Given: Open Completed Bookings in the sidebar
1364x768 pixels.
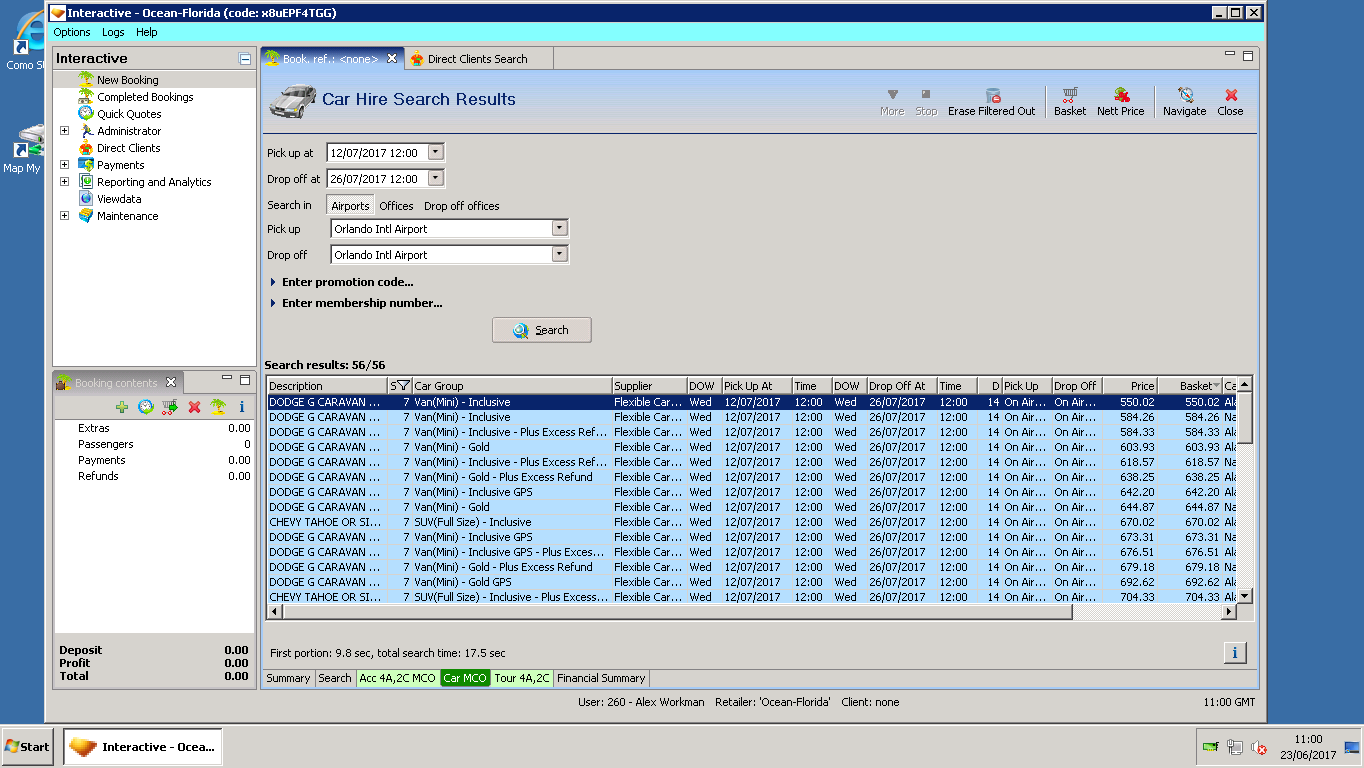Looking at the screenshot, I should click(x=145, y=97).
